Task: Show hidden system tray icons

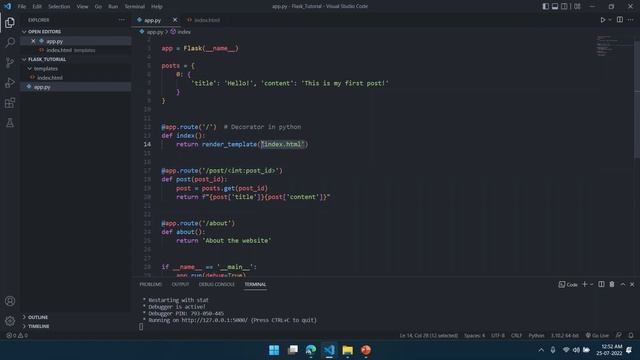Action: pos(541,350)
